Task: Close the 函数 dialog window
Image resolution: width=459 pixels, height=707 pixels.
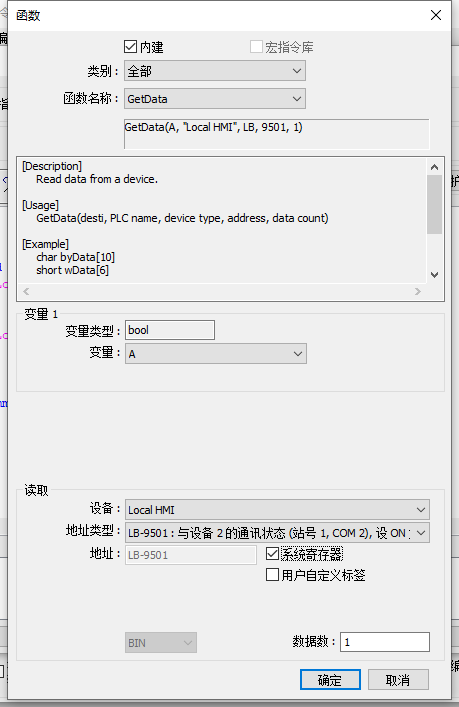Action: pyautogui.click(x=436, y=15)
